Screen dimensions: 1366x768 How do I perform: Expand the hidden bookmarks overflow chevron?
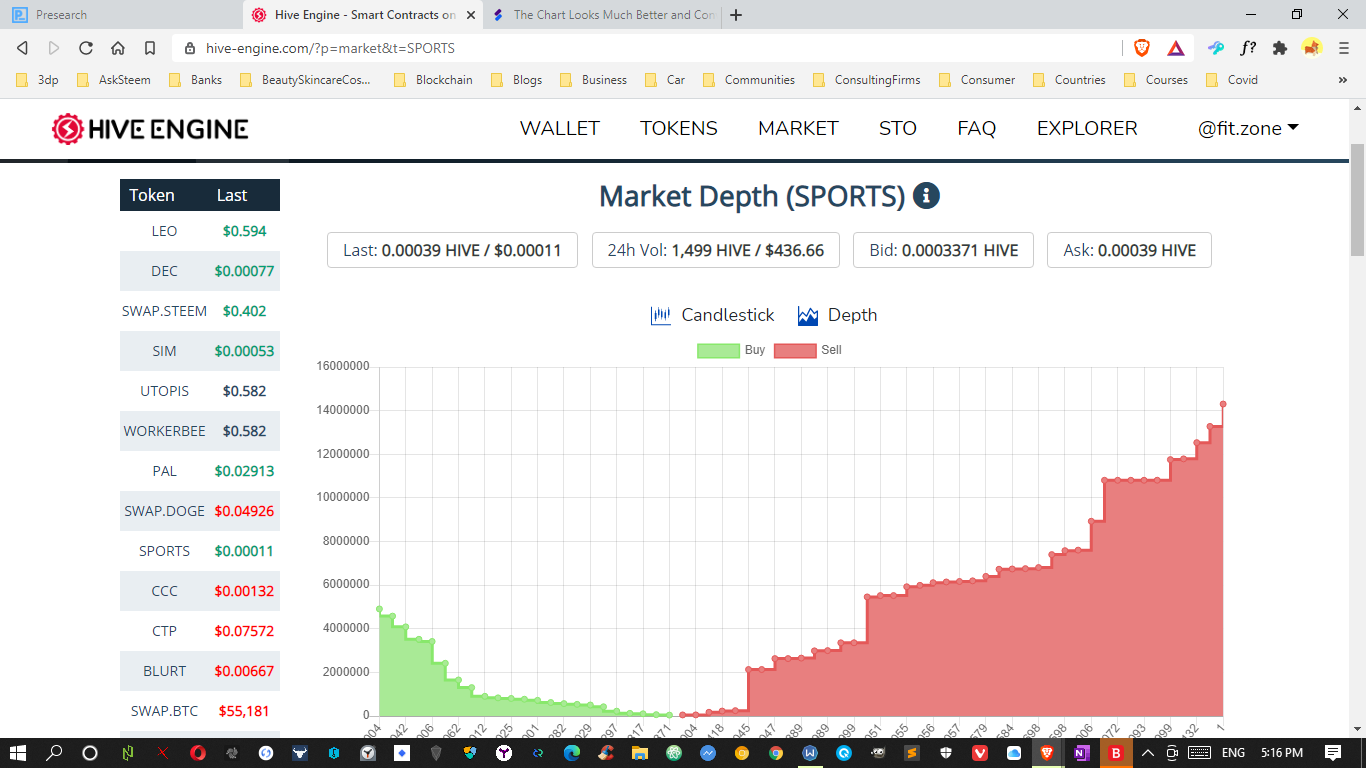pyautogui.click(x=1343, y=80)
